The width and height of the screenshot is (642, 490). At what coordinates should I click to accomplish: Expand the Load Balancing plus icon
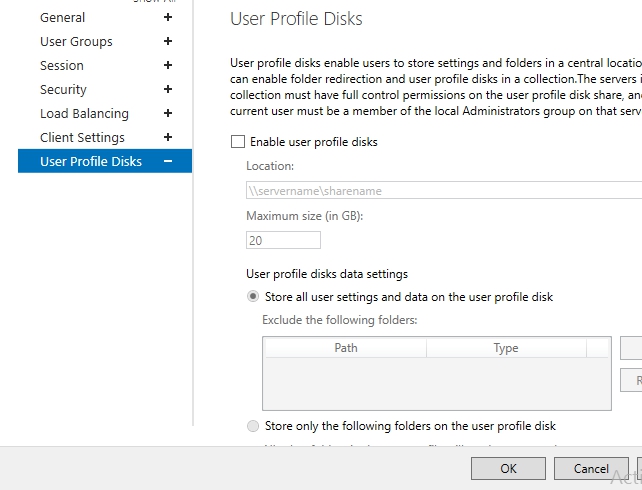click(168, 113)
